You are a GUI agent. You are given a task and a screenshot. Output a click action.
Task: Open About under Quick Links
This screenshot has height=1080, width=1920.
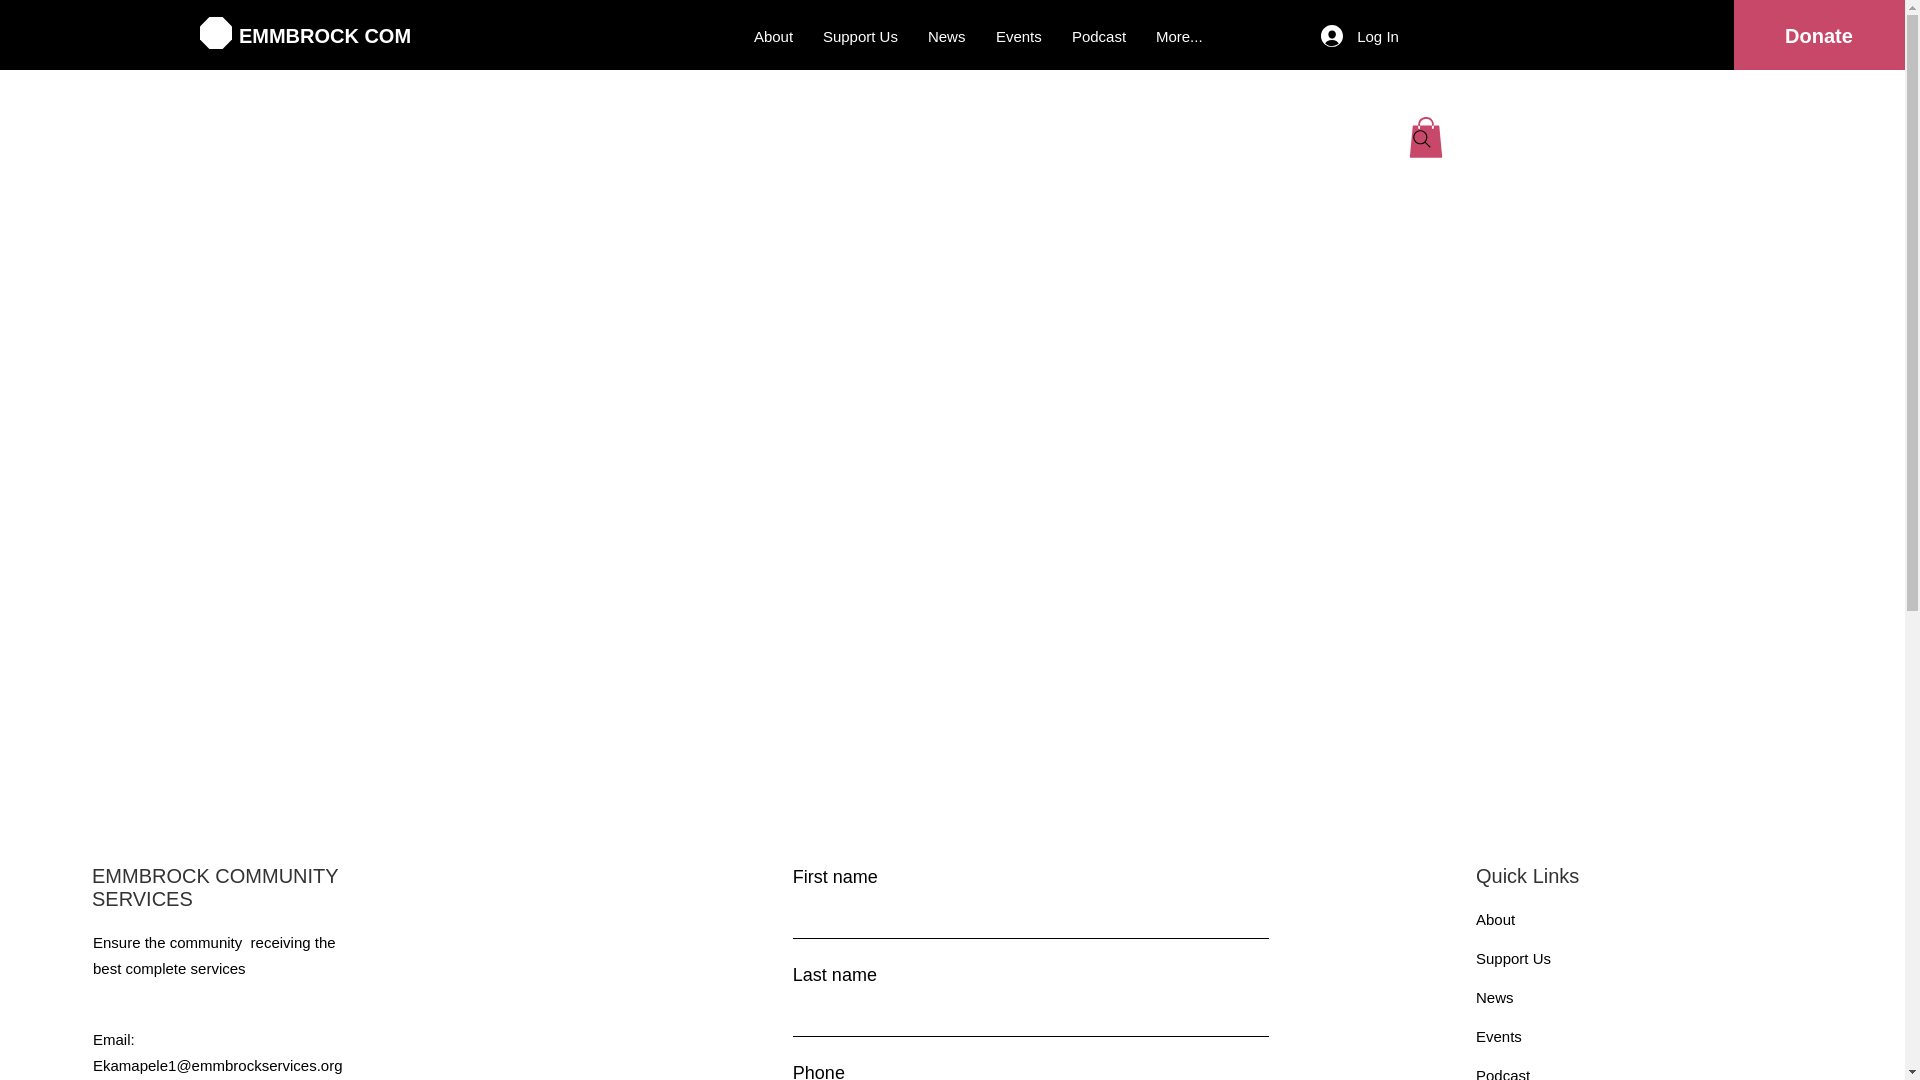[x=1495, y=920]
